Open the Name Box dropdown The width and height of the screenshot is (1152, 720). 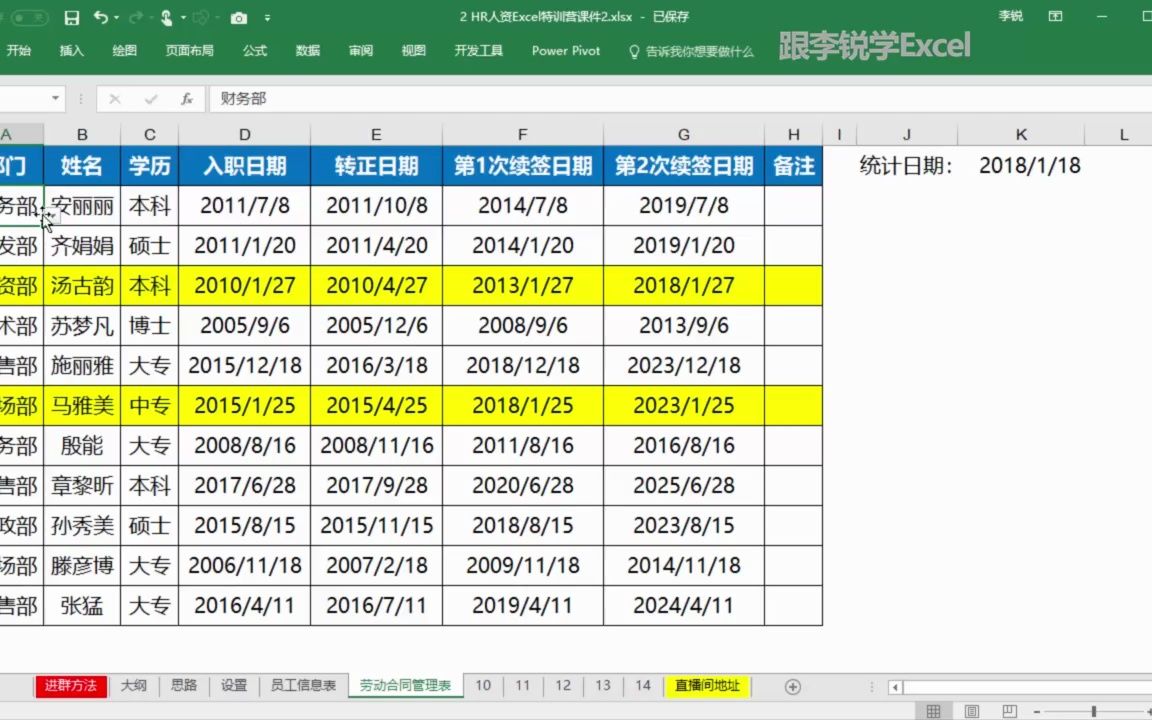pyautogui.click(x=55, y=98)
